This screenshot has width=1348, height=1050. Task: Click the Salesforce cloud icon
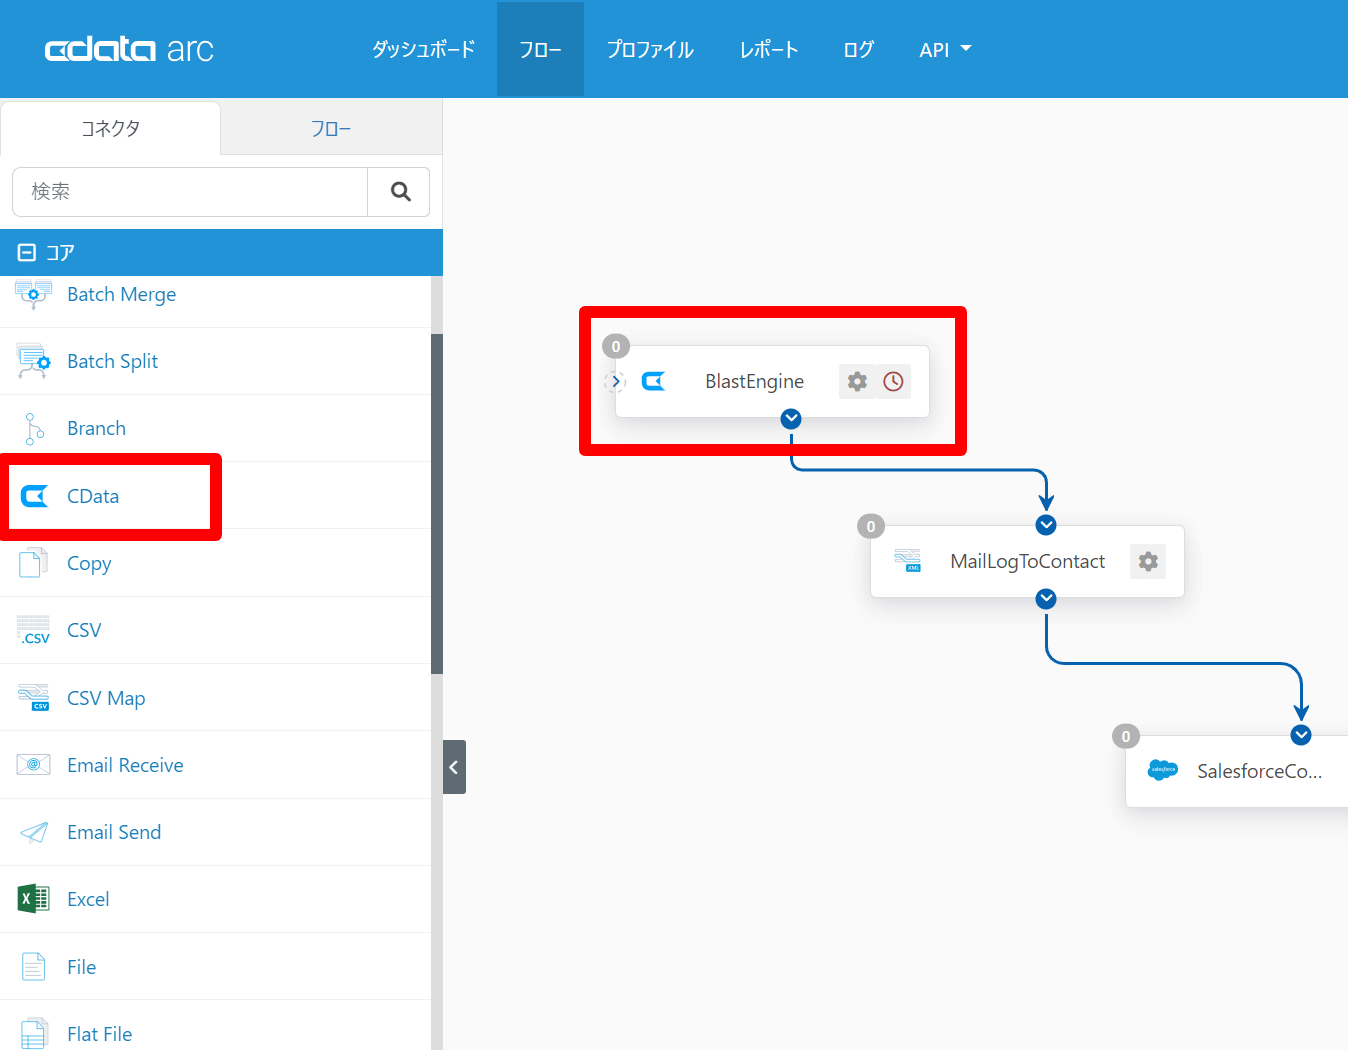point(1162,770)
